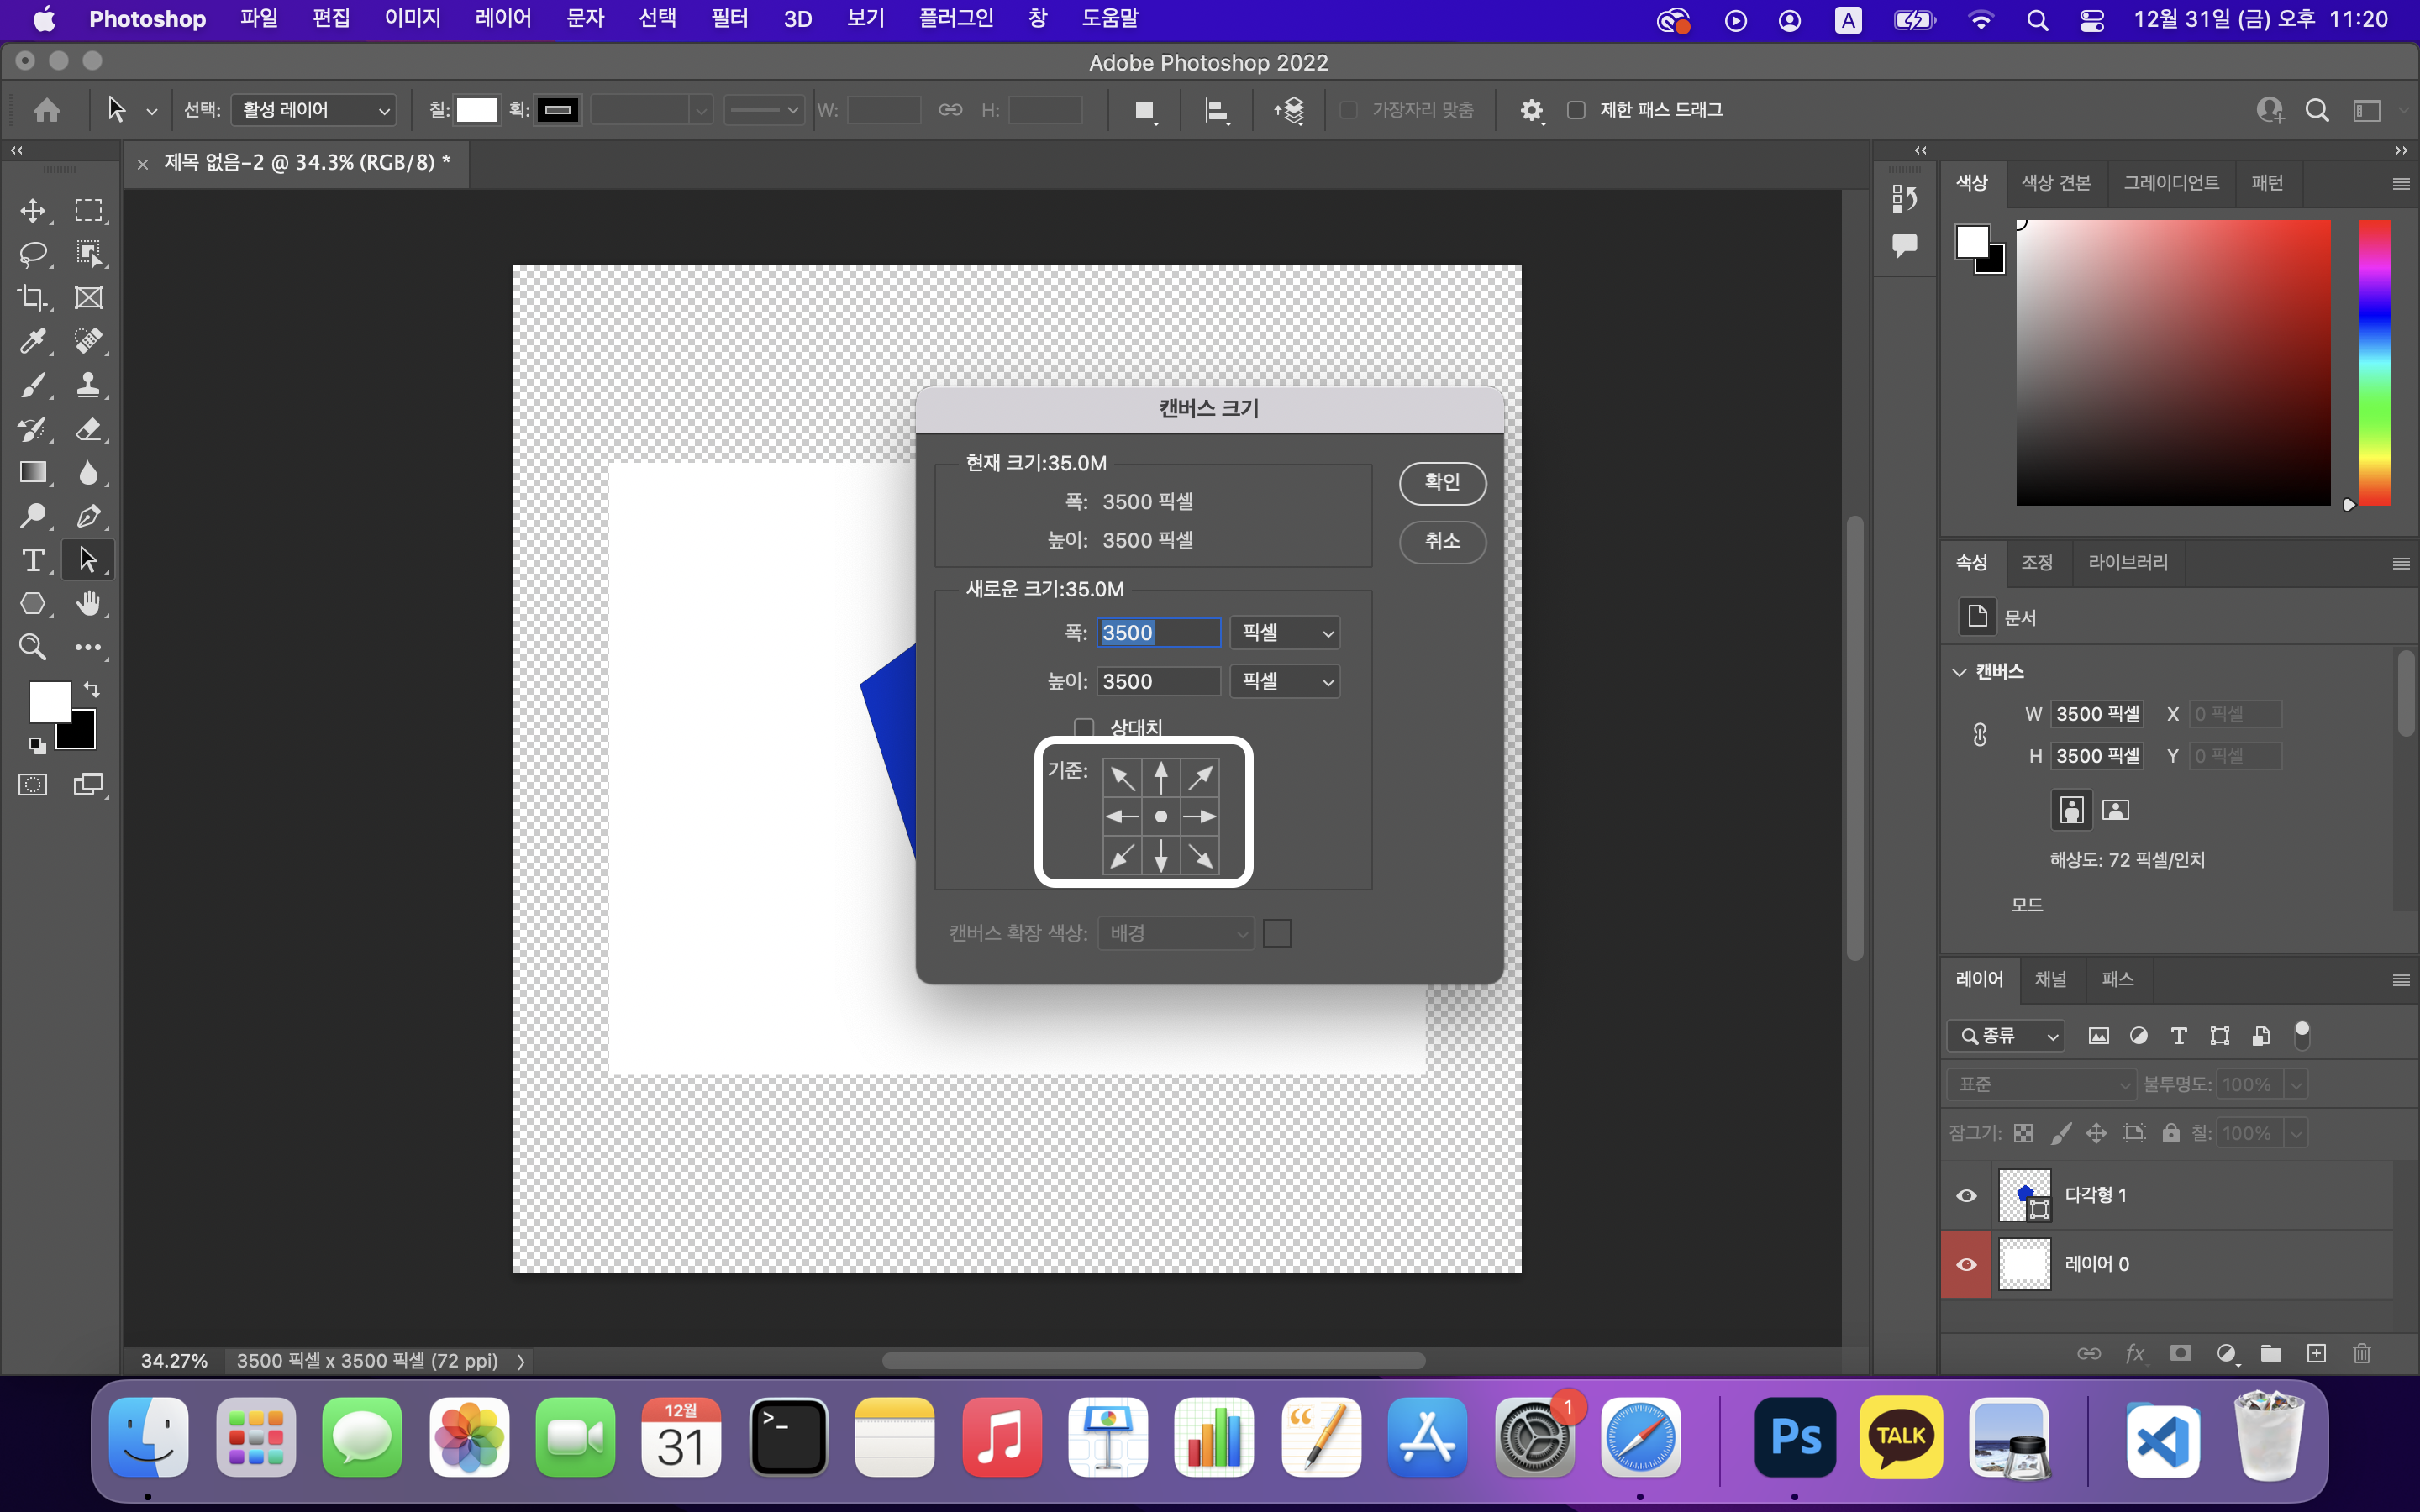This screenshot has width=2420, height=1512.
Task: Select the Object Selection tool
Action: (x=89, y=254)
